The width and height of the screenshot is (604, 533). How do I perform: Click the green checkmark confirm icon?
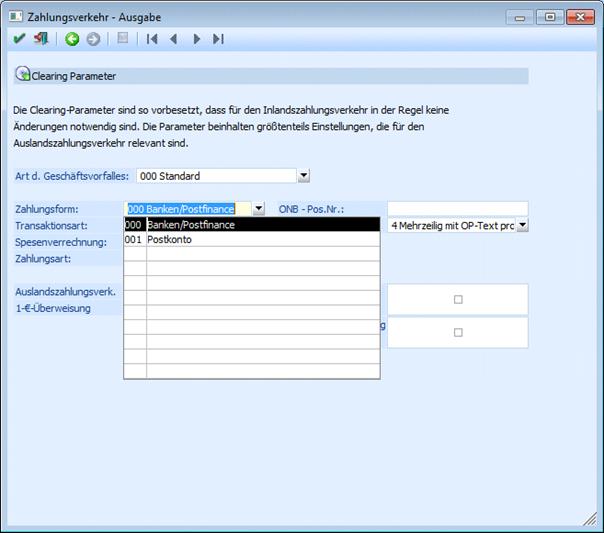(19, 39)
